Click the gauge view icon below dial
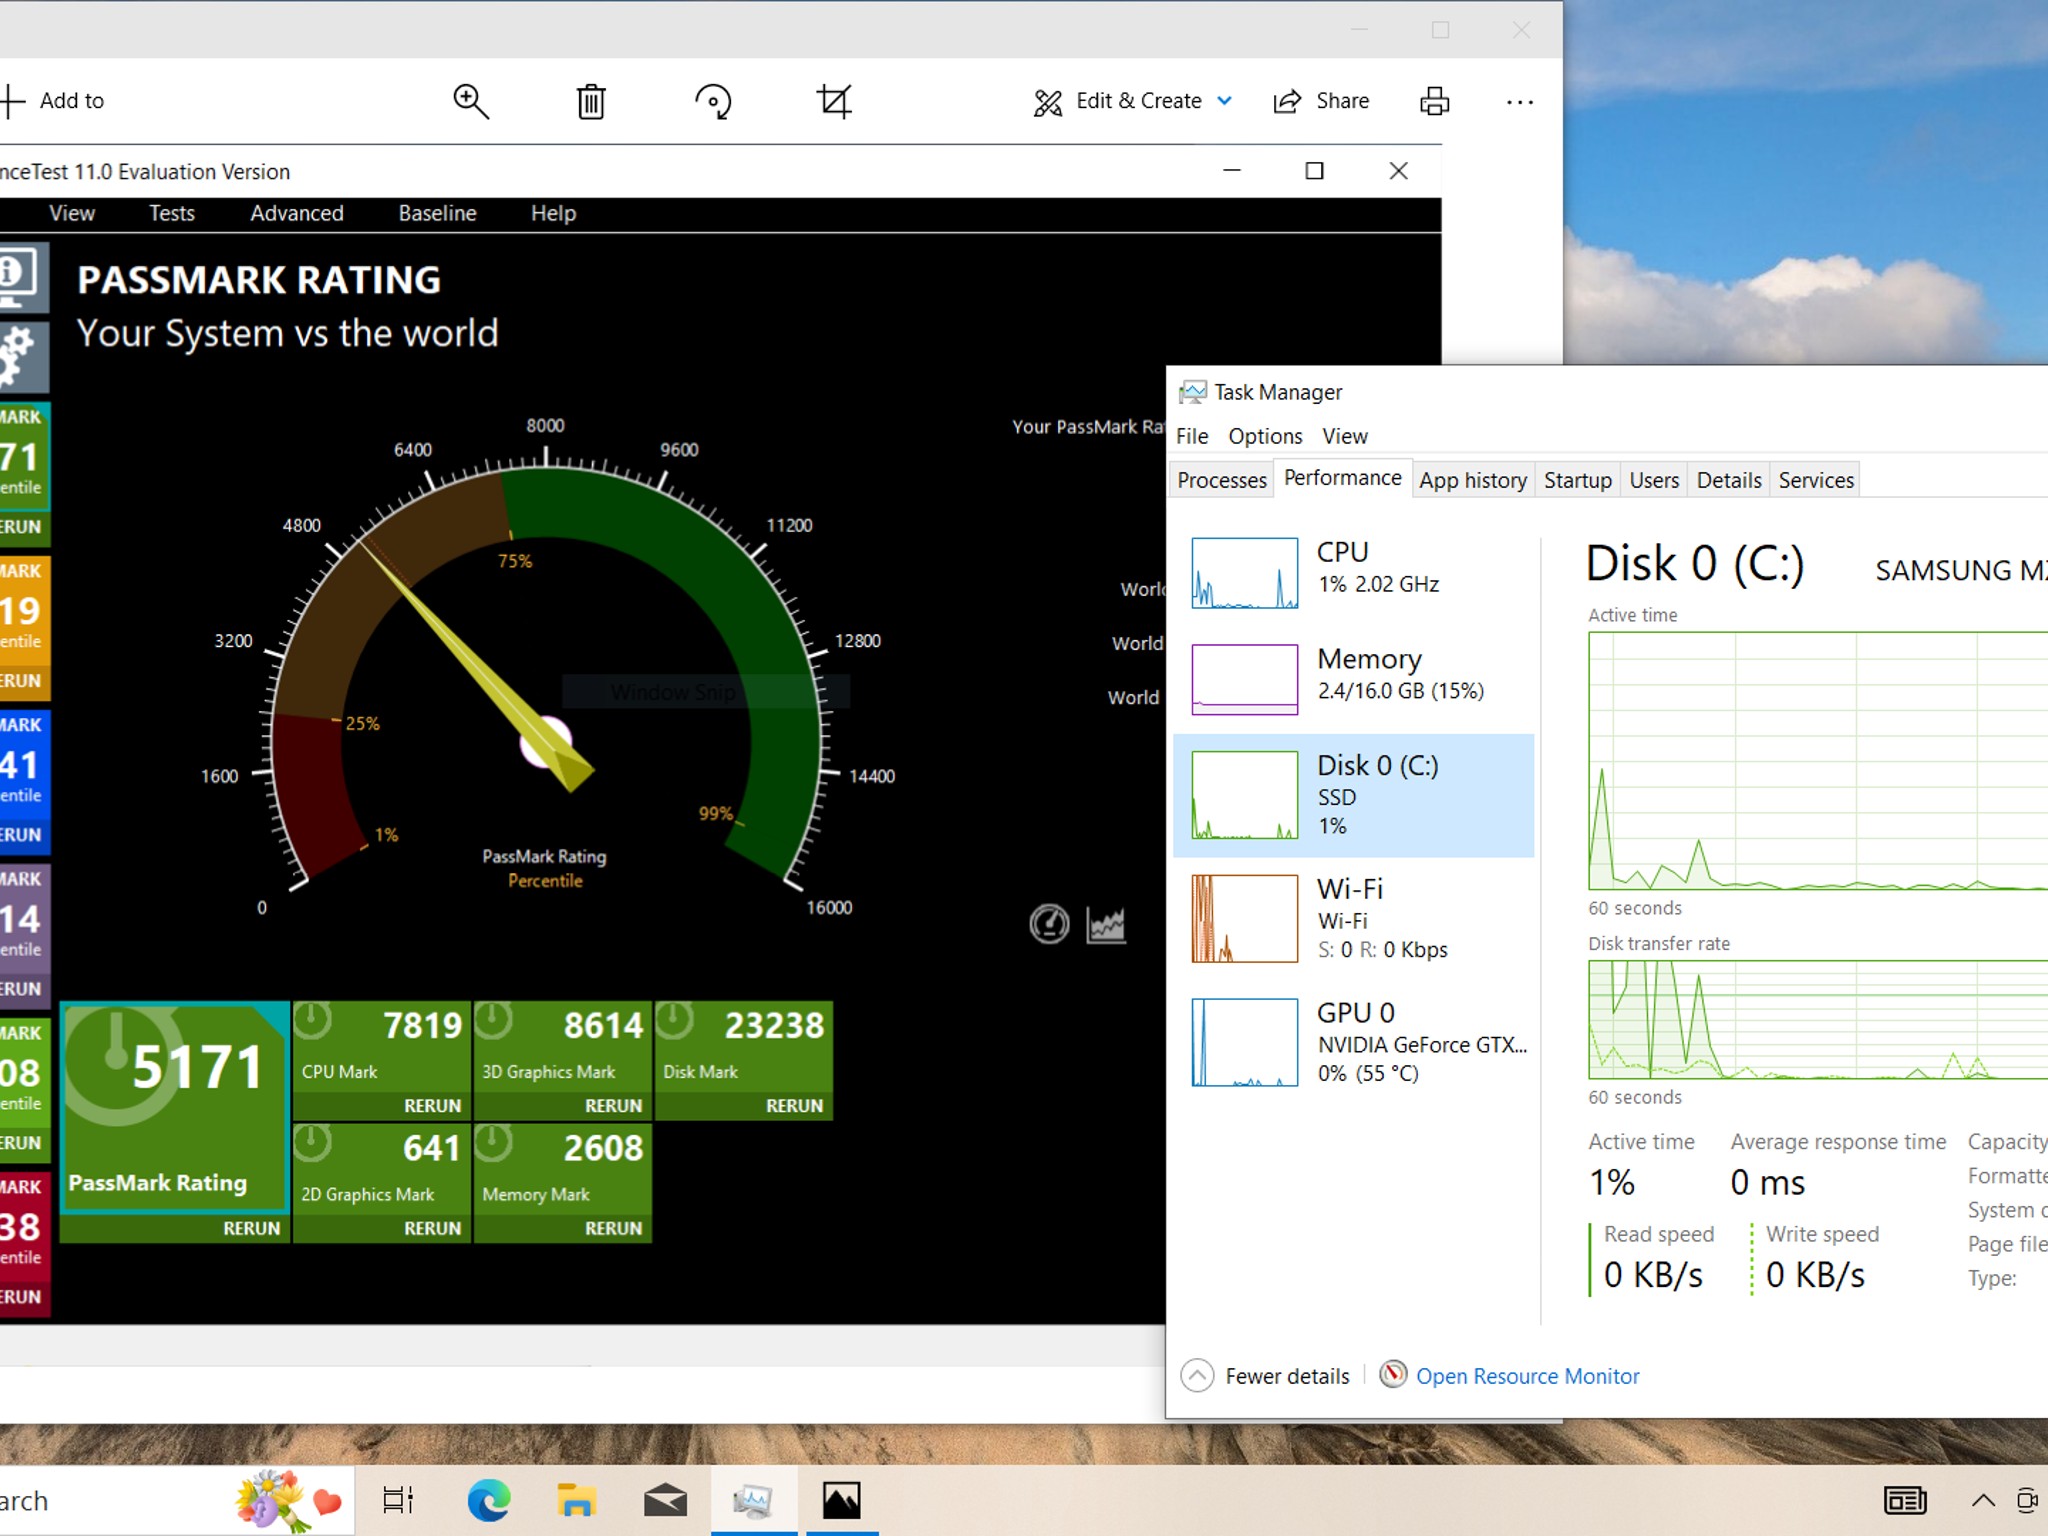This screenshot has width=2048, height=1536. 1049,924
